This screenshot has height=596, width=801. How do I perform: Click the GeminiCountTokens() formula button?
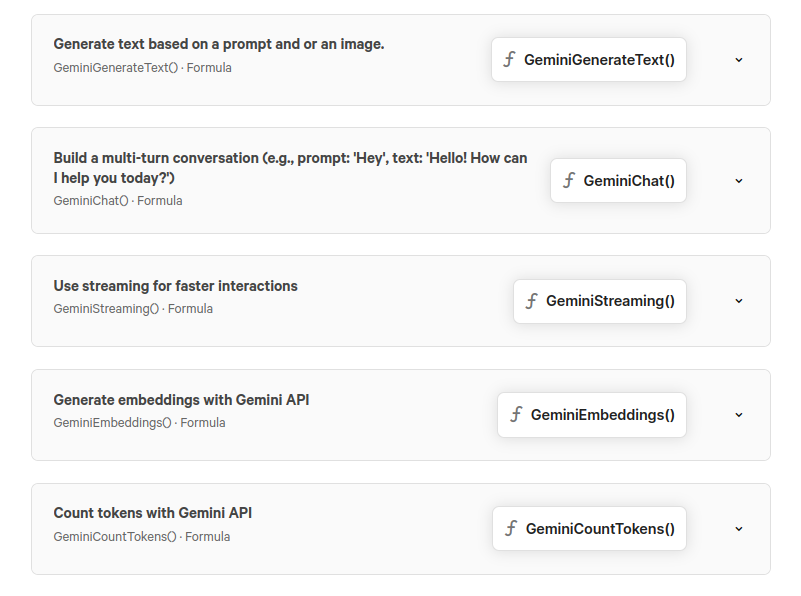click(600, 529)
